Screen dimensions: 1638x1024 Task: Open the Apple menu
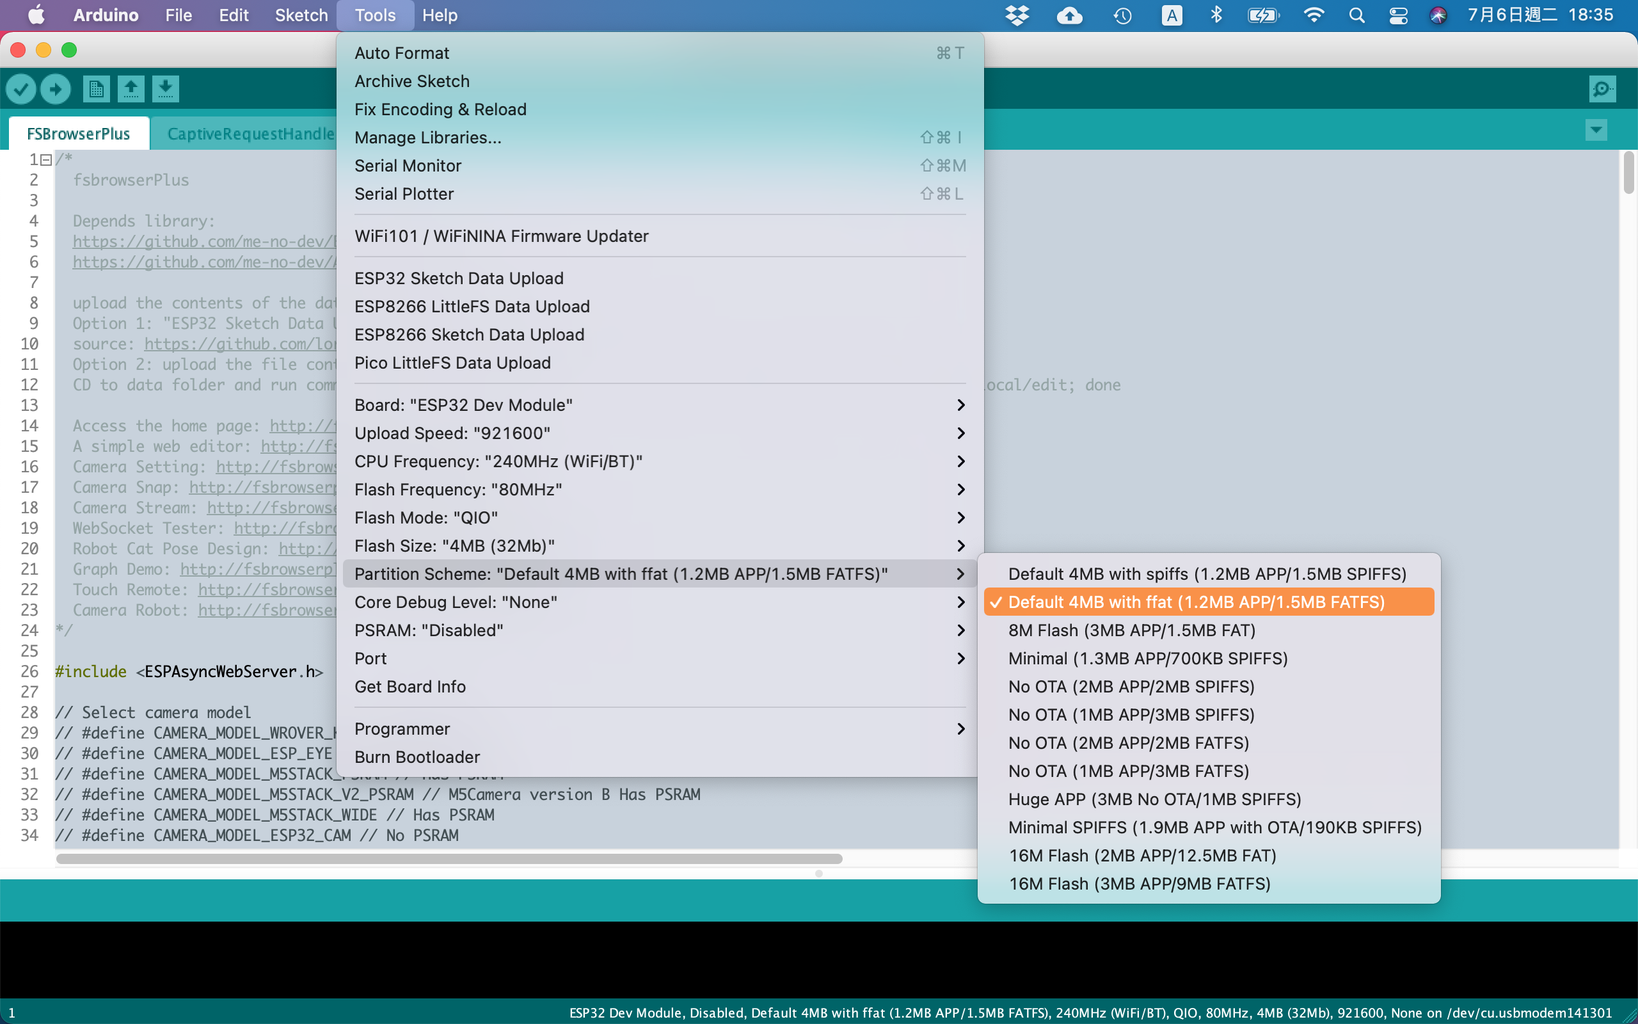point(36,15)
